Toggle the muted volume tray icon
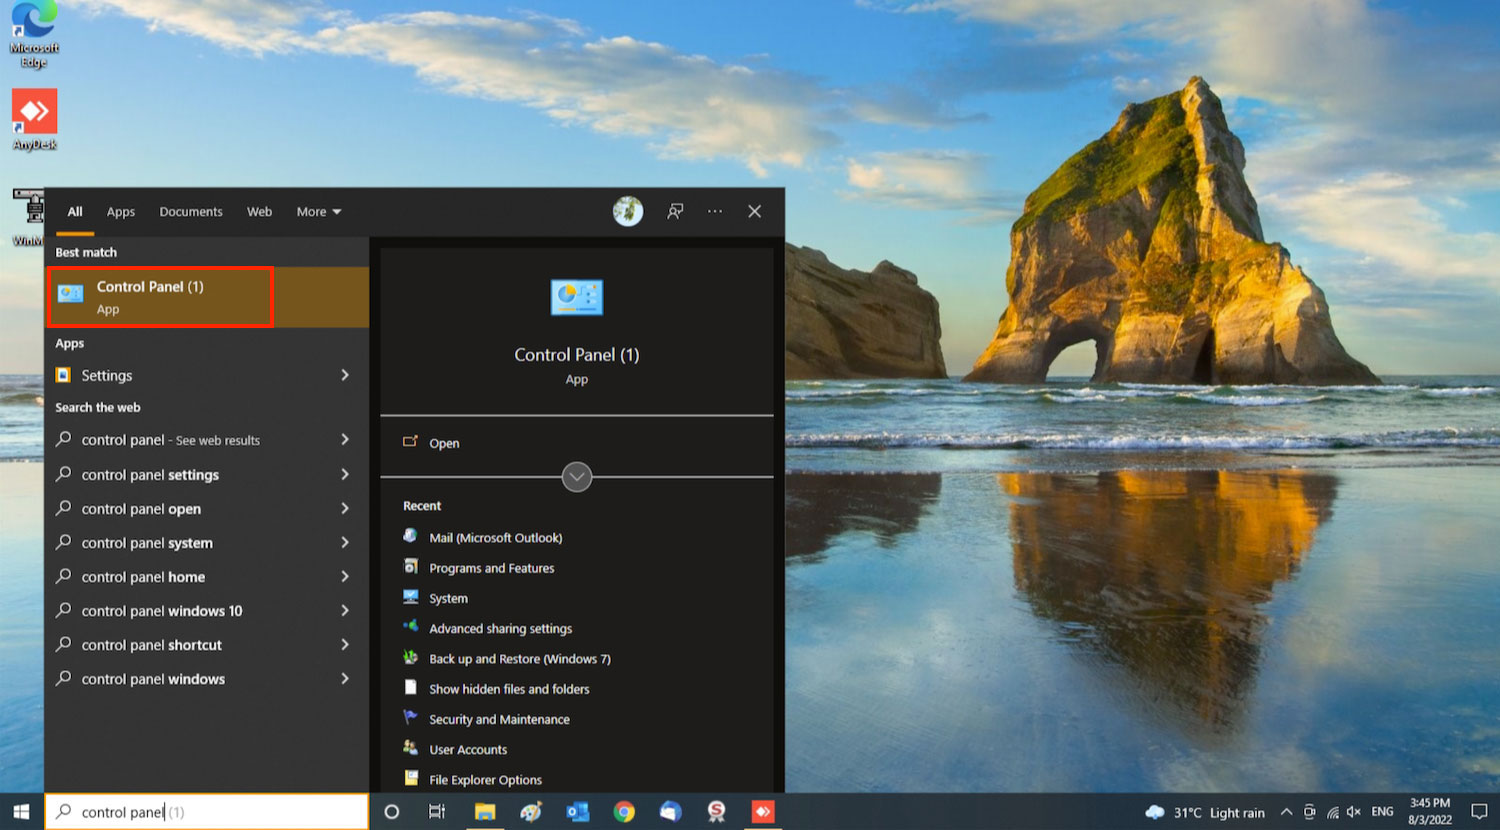This screenshot has height=830, width=1500. pyautogui.click(x=1354, y=812)
